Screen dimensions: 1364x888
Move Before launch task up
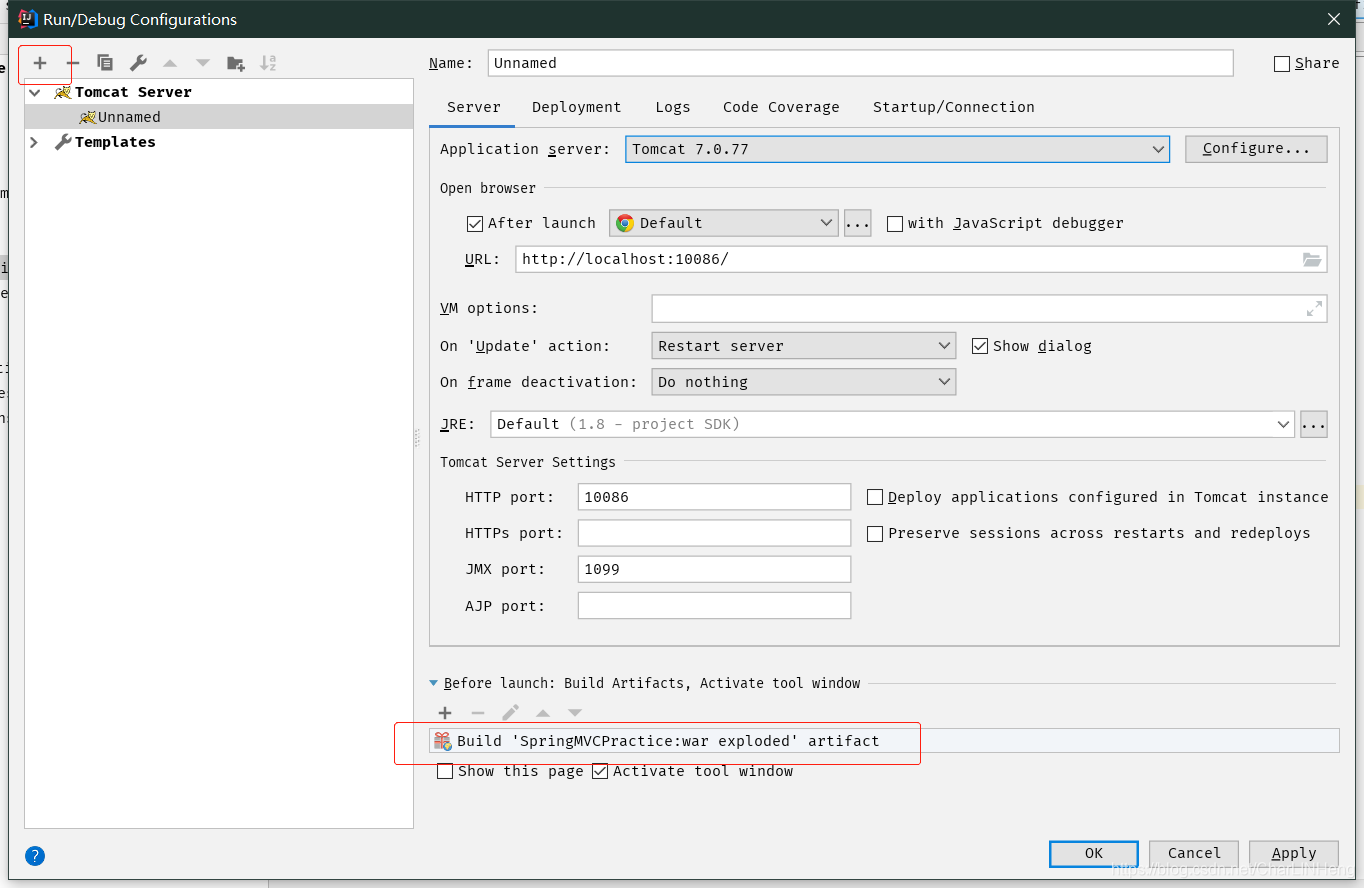pos(543,713)
